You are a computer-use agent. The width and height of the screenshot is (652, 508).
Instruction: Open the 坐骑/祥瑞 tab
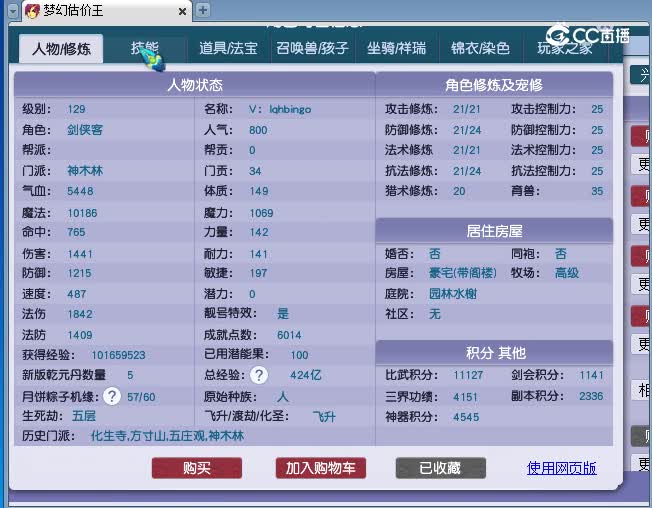click(x=397, y=49)
